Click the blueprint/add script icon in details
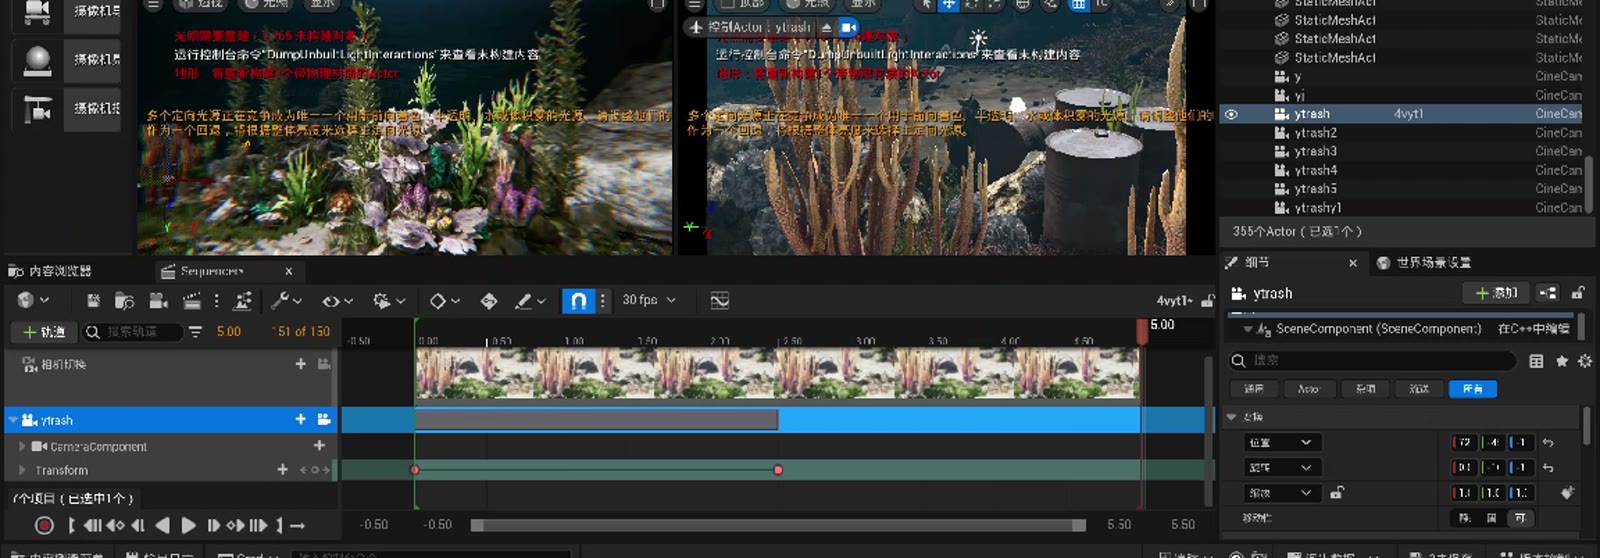Viewport: 1600px width, 558px height. pyautogui.click(x=1548, y=293)
